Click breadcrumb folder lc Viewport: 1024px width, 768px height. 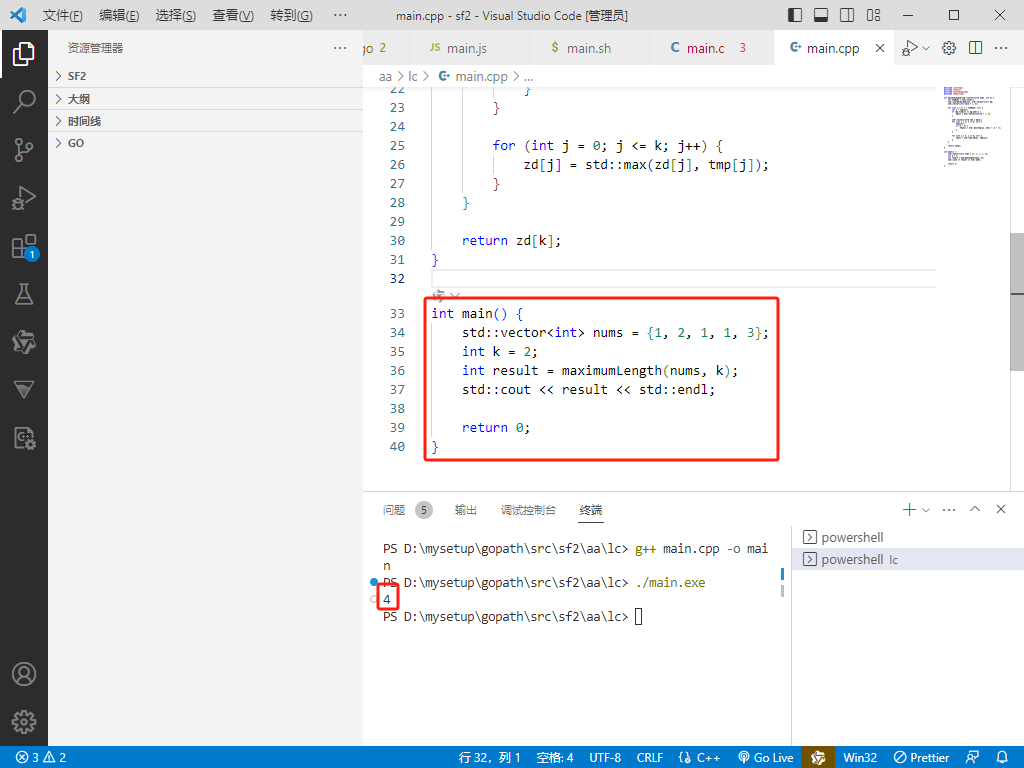(x=413, y=76)
